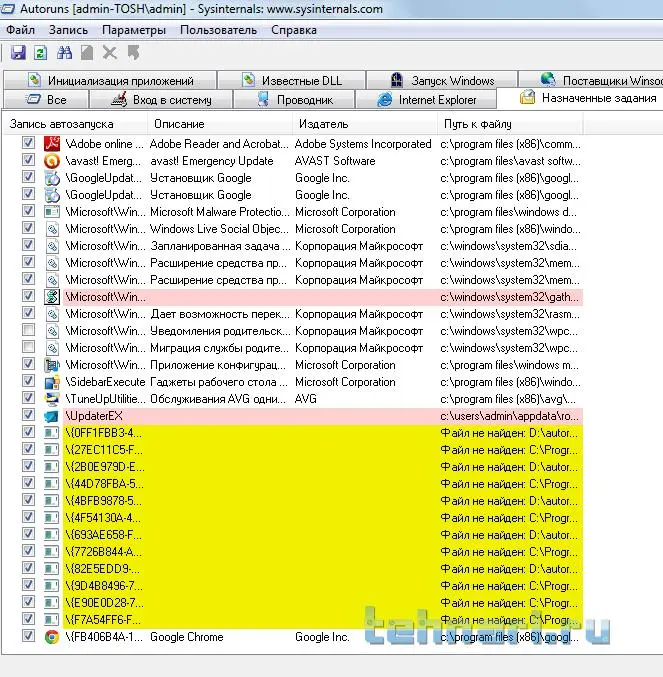
Task: Sort by Путь к файлу column header
Action: click(510, 124)
